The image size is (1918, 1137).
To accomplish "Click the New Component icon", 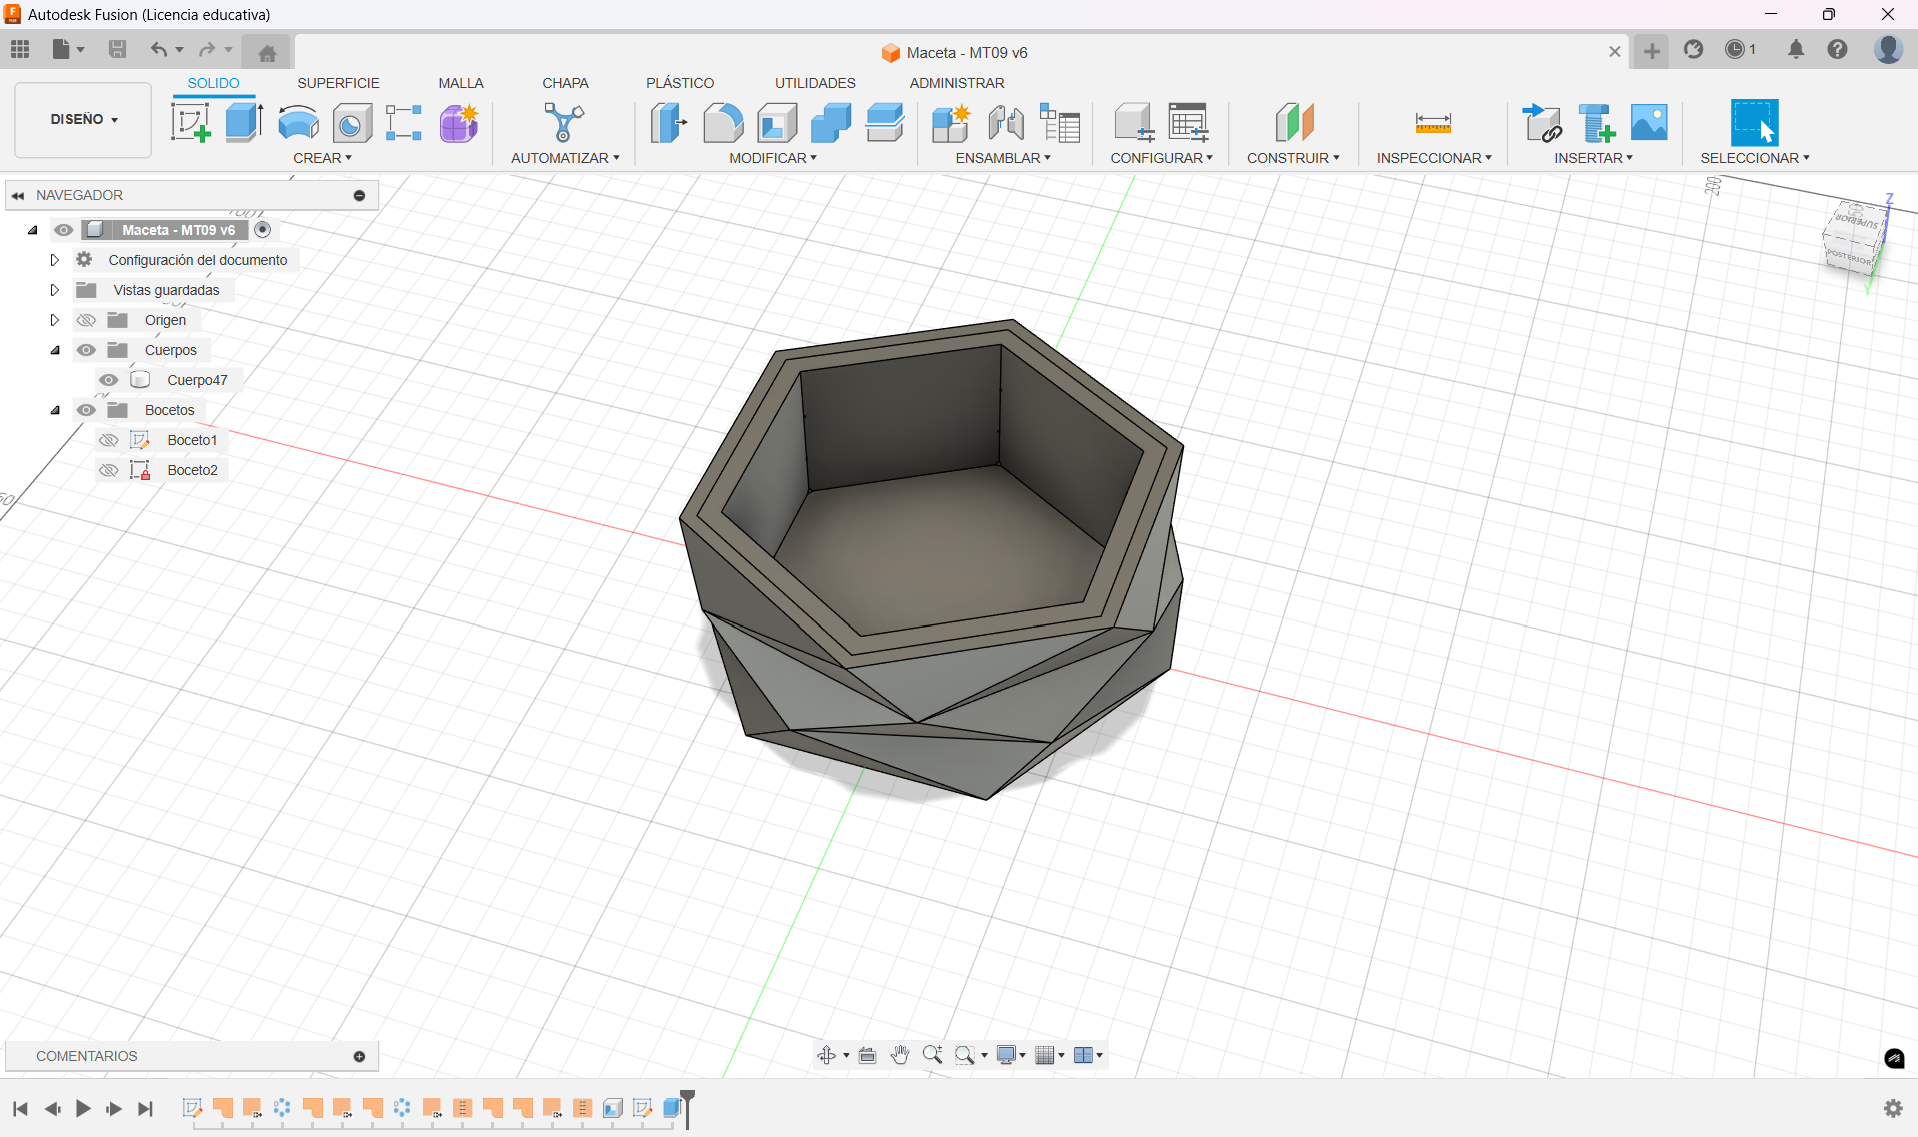I will pos(951,123).
